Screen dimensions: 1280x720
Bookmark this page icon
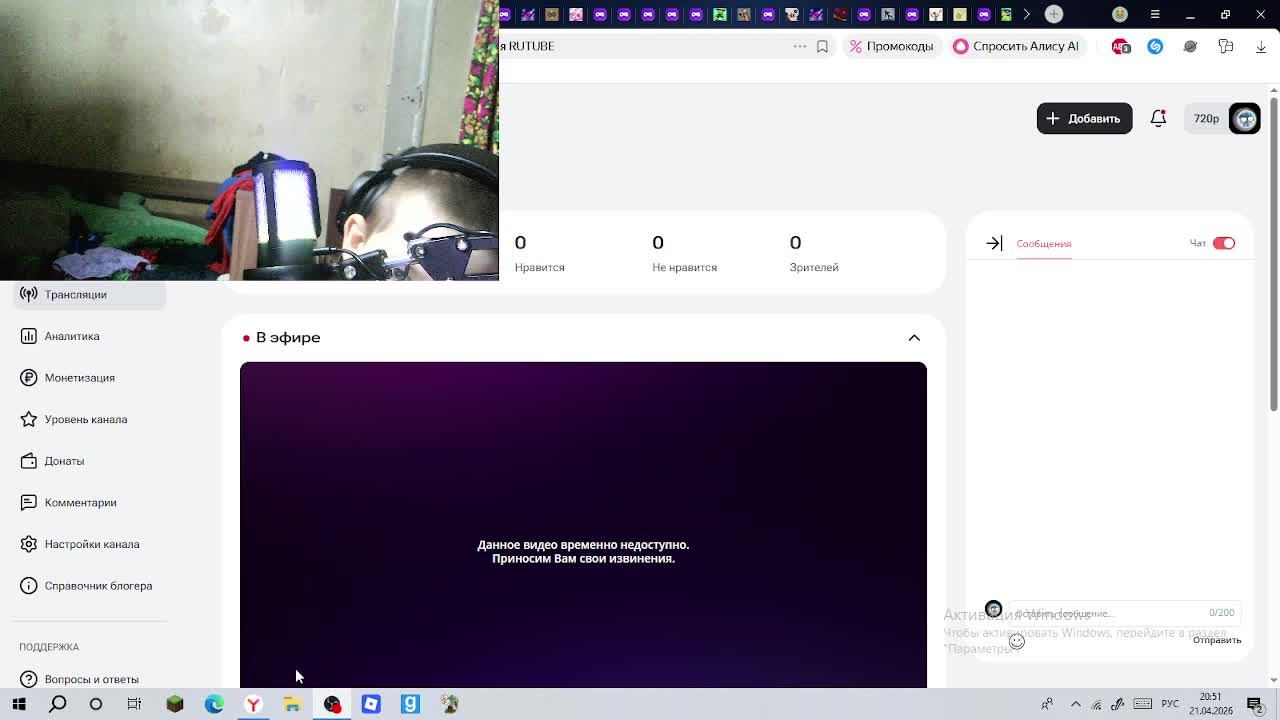[822, 46]
